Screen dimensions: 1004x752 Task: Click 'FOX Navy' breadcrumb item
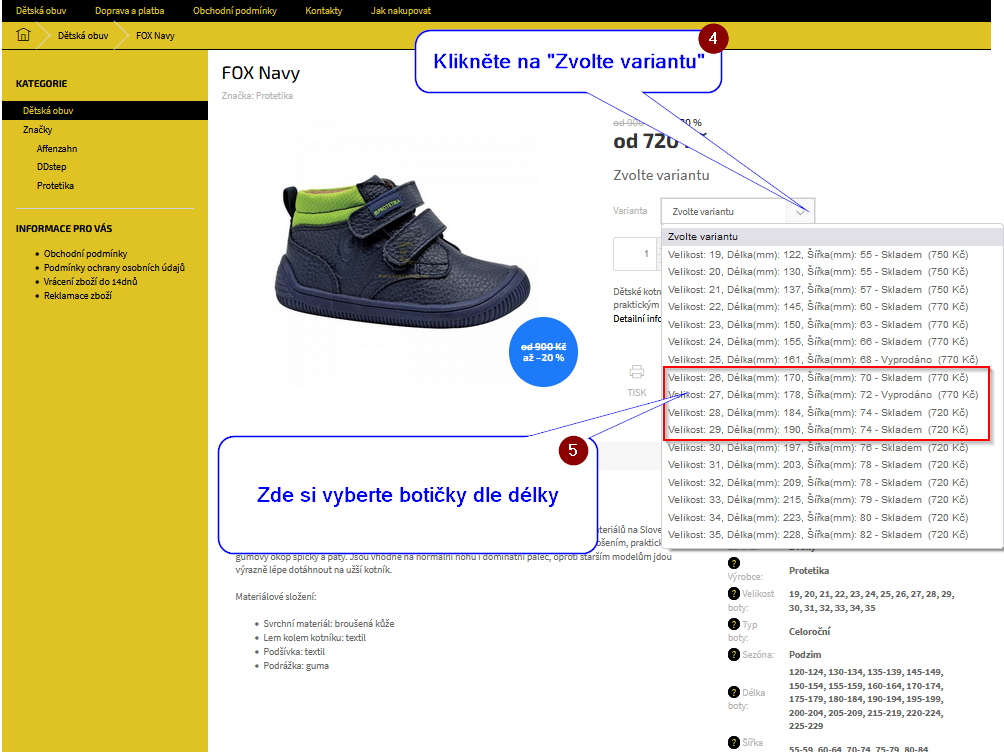[x=155, y=36]
